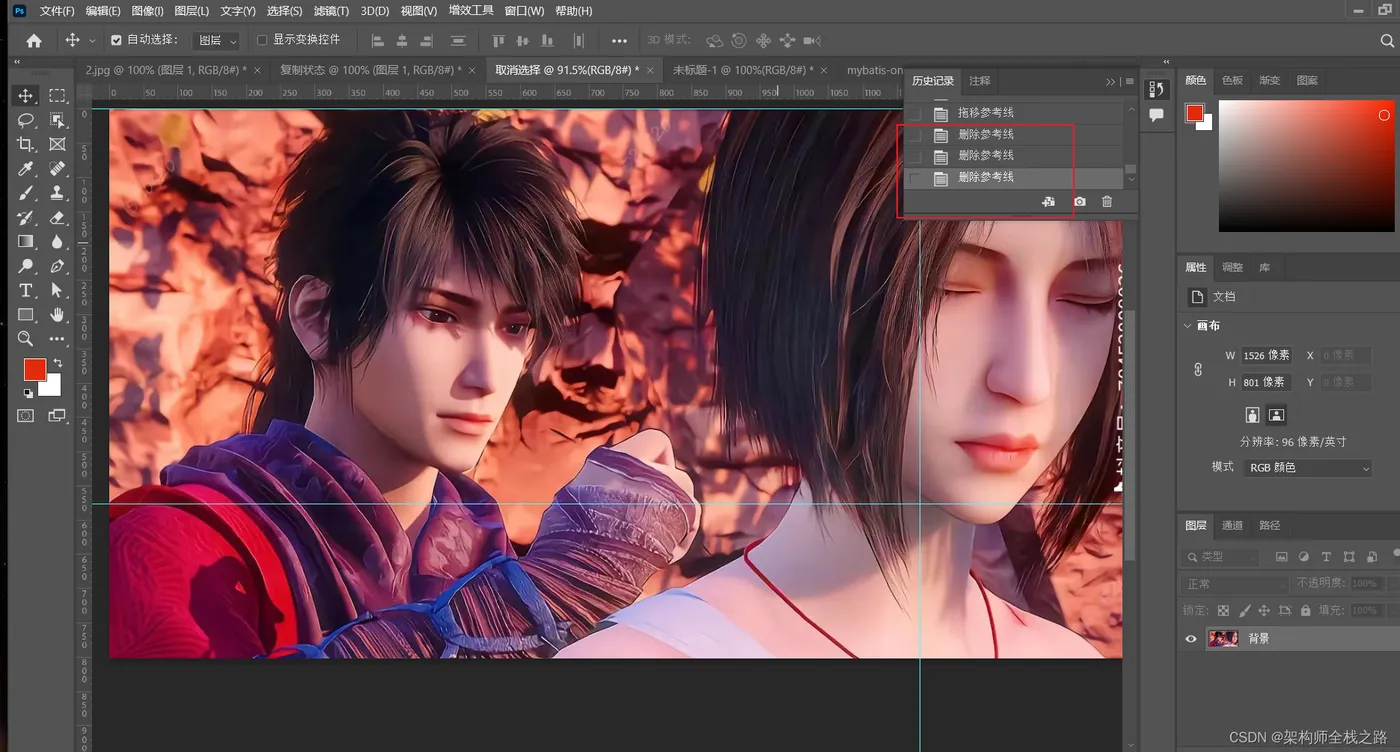Pick a color in the color field
Viewport: 1400px width, 752px height.
point(1306,166)
